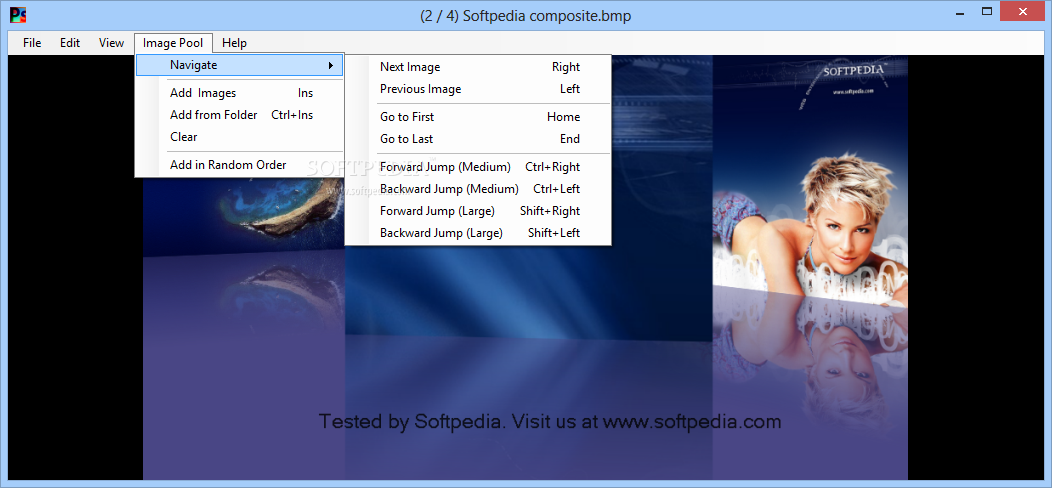Close the viewer window

pyautogui.click(x=1023, y=11)
